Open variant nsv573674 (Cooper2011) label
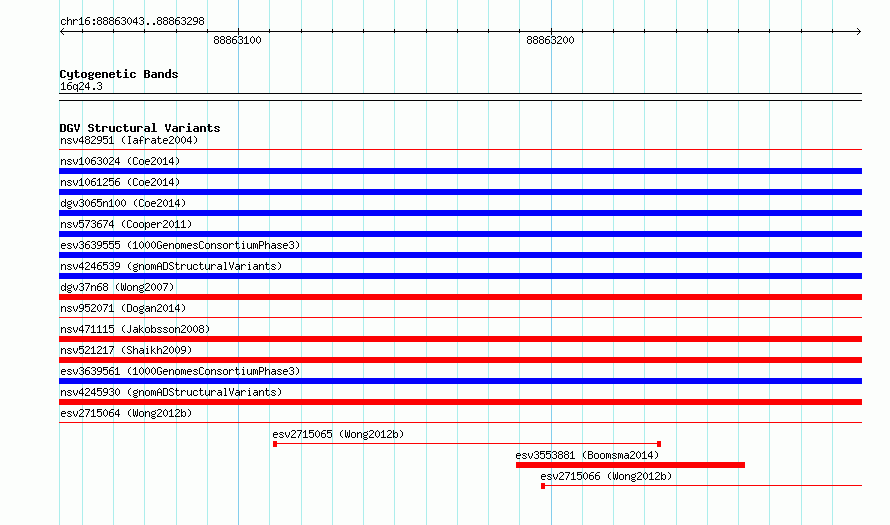The width and height of the screenshot is (890, 525). point(126,224)
